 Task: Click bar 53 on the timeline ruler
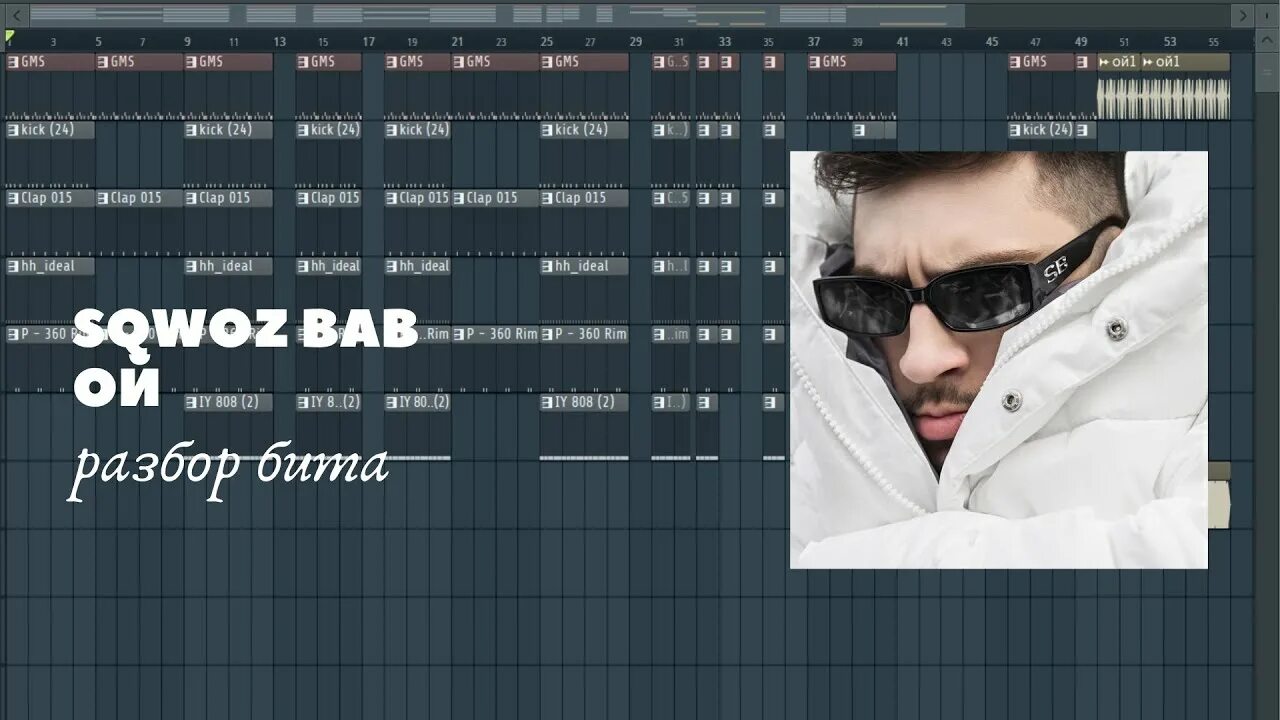click(x=1170, y=41)
